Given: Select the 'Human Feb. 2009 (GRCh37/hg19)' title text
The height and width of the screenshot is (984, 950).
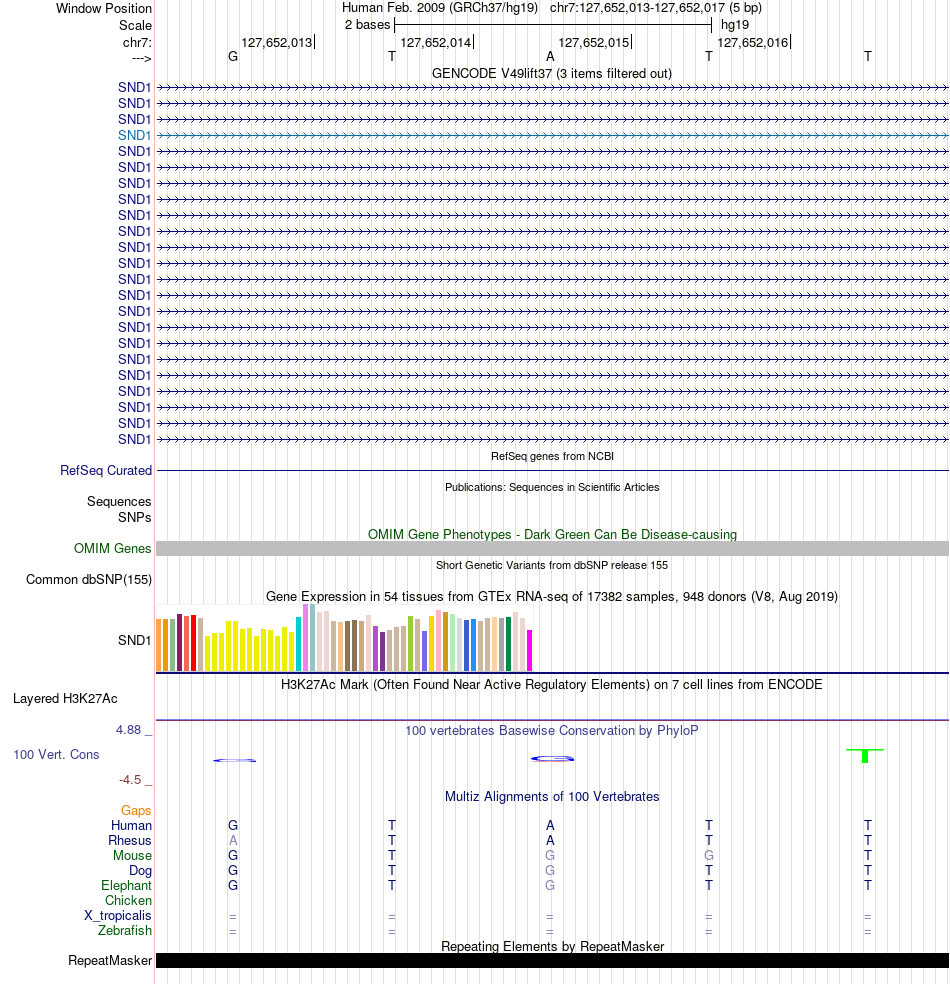Looking at the screenshot, I should click(x=440, y=8).
